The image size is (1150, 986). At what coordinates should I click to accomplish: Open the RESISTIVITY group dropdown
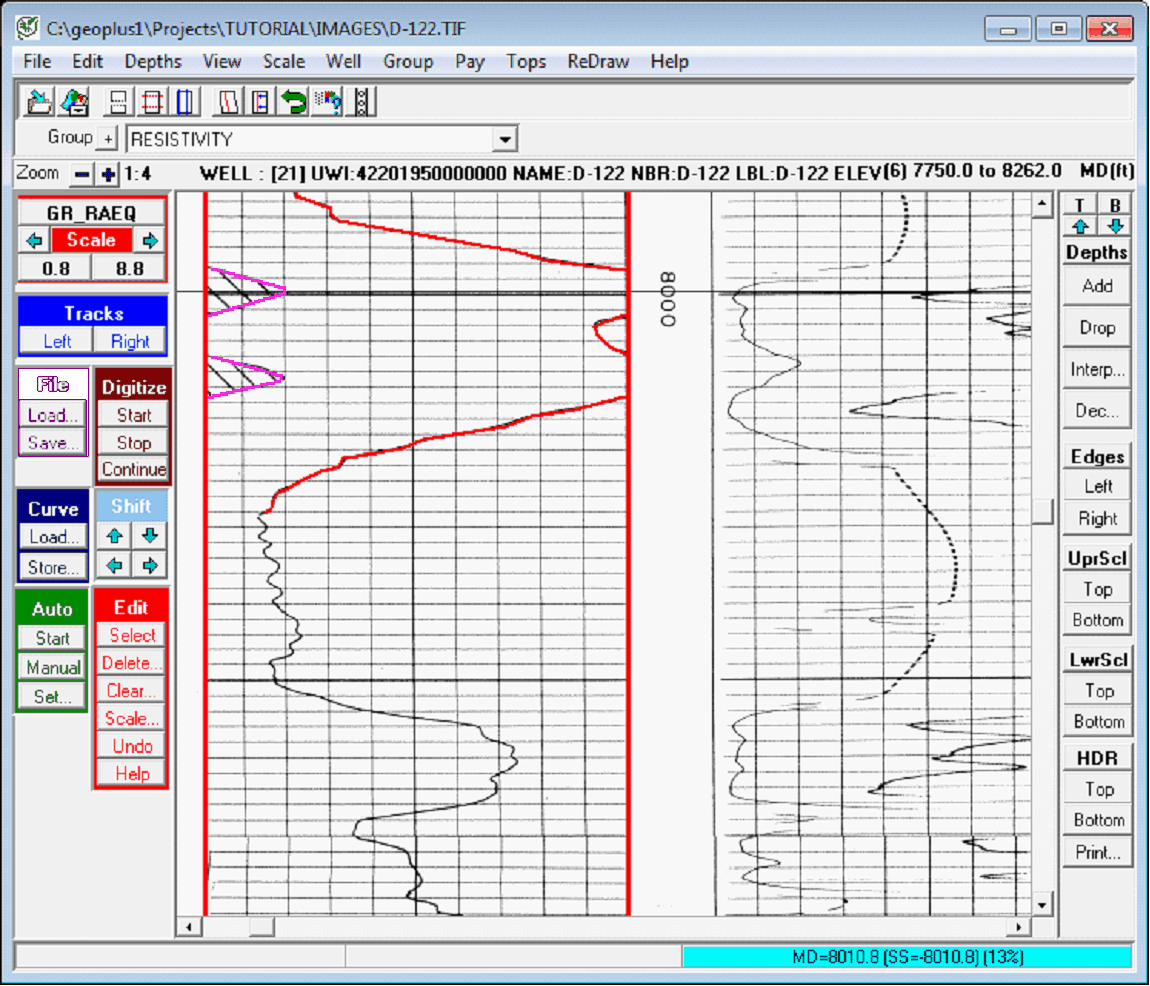(507, 138)
